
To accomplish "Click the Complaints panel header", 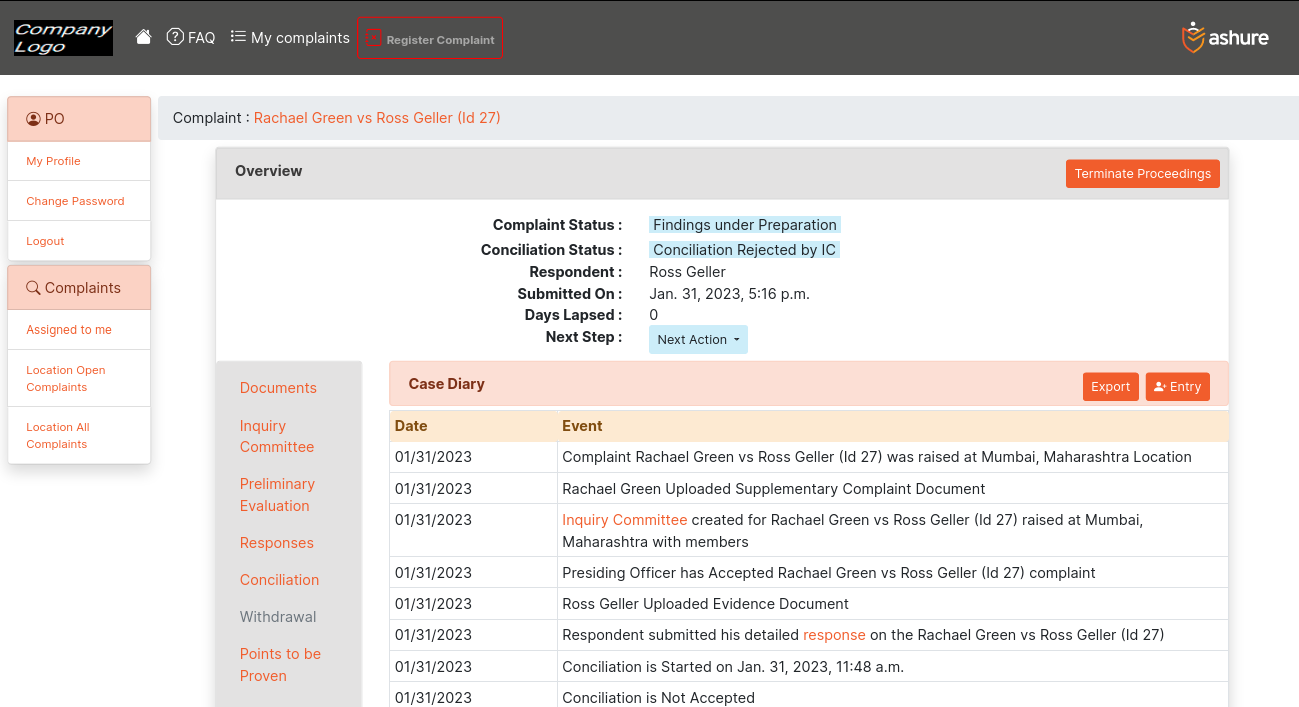I will tap(79, 288).
